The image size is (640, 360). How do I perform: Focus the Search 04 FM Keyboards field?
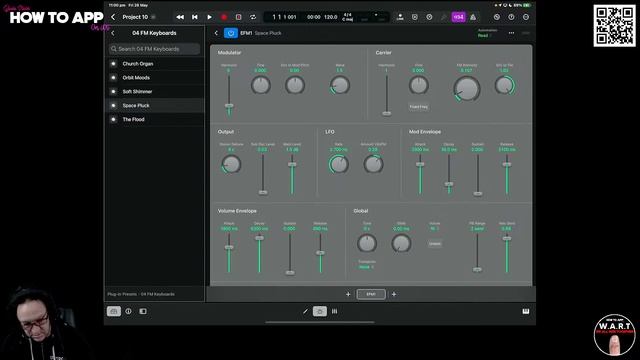(154, 49)
